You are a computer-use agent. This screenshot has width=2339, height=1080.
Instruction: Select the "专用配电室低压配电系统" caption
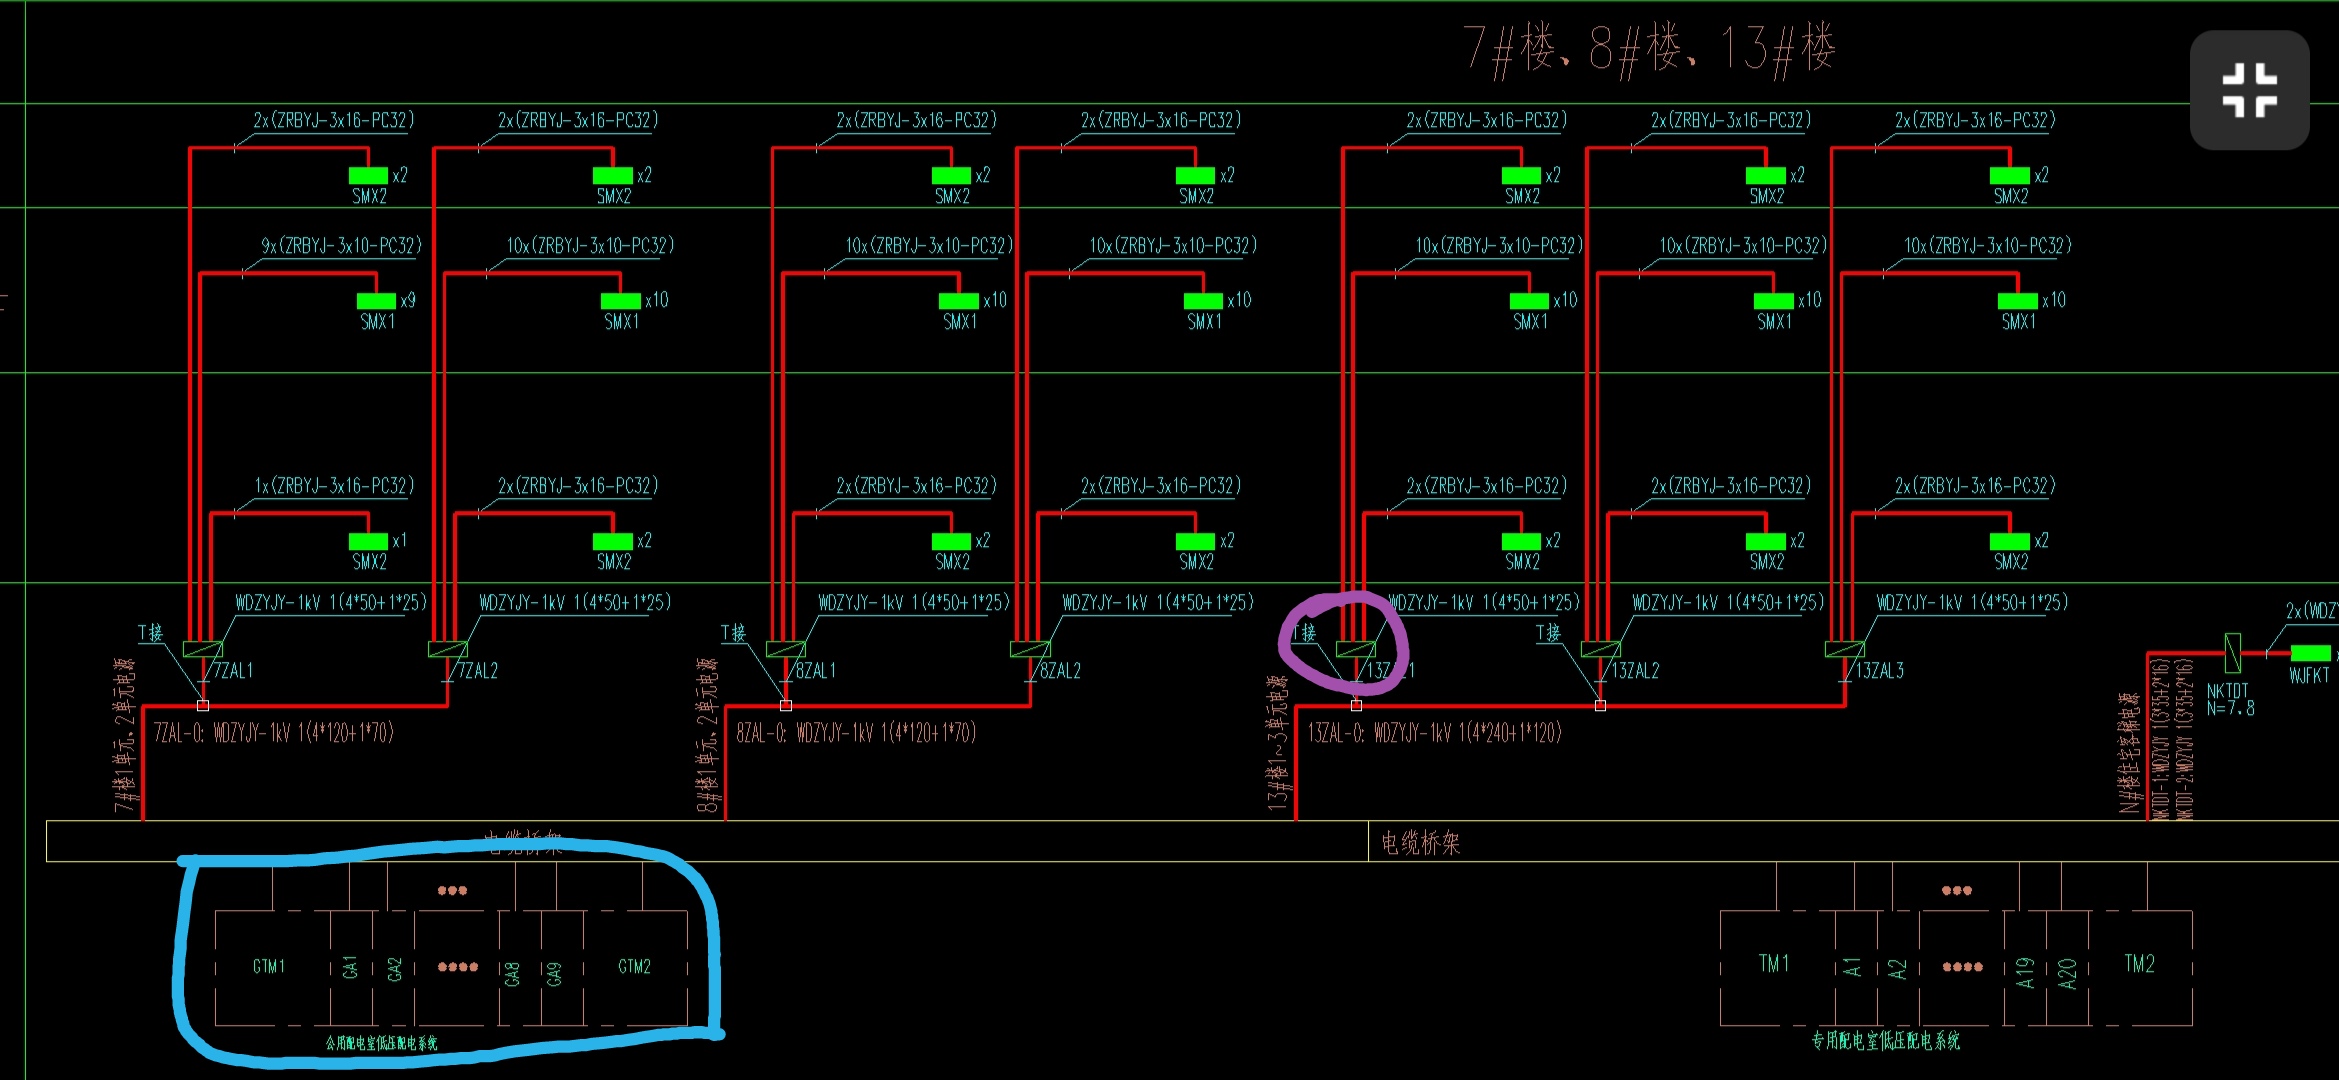(1886, 1041)
